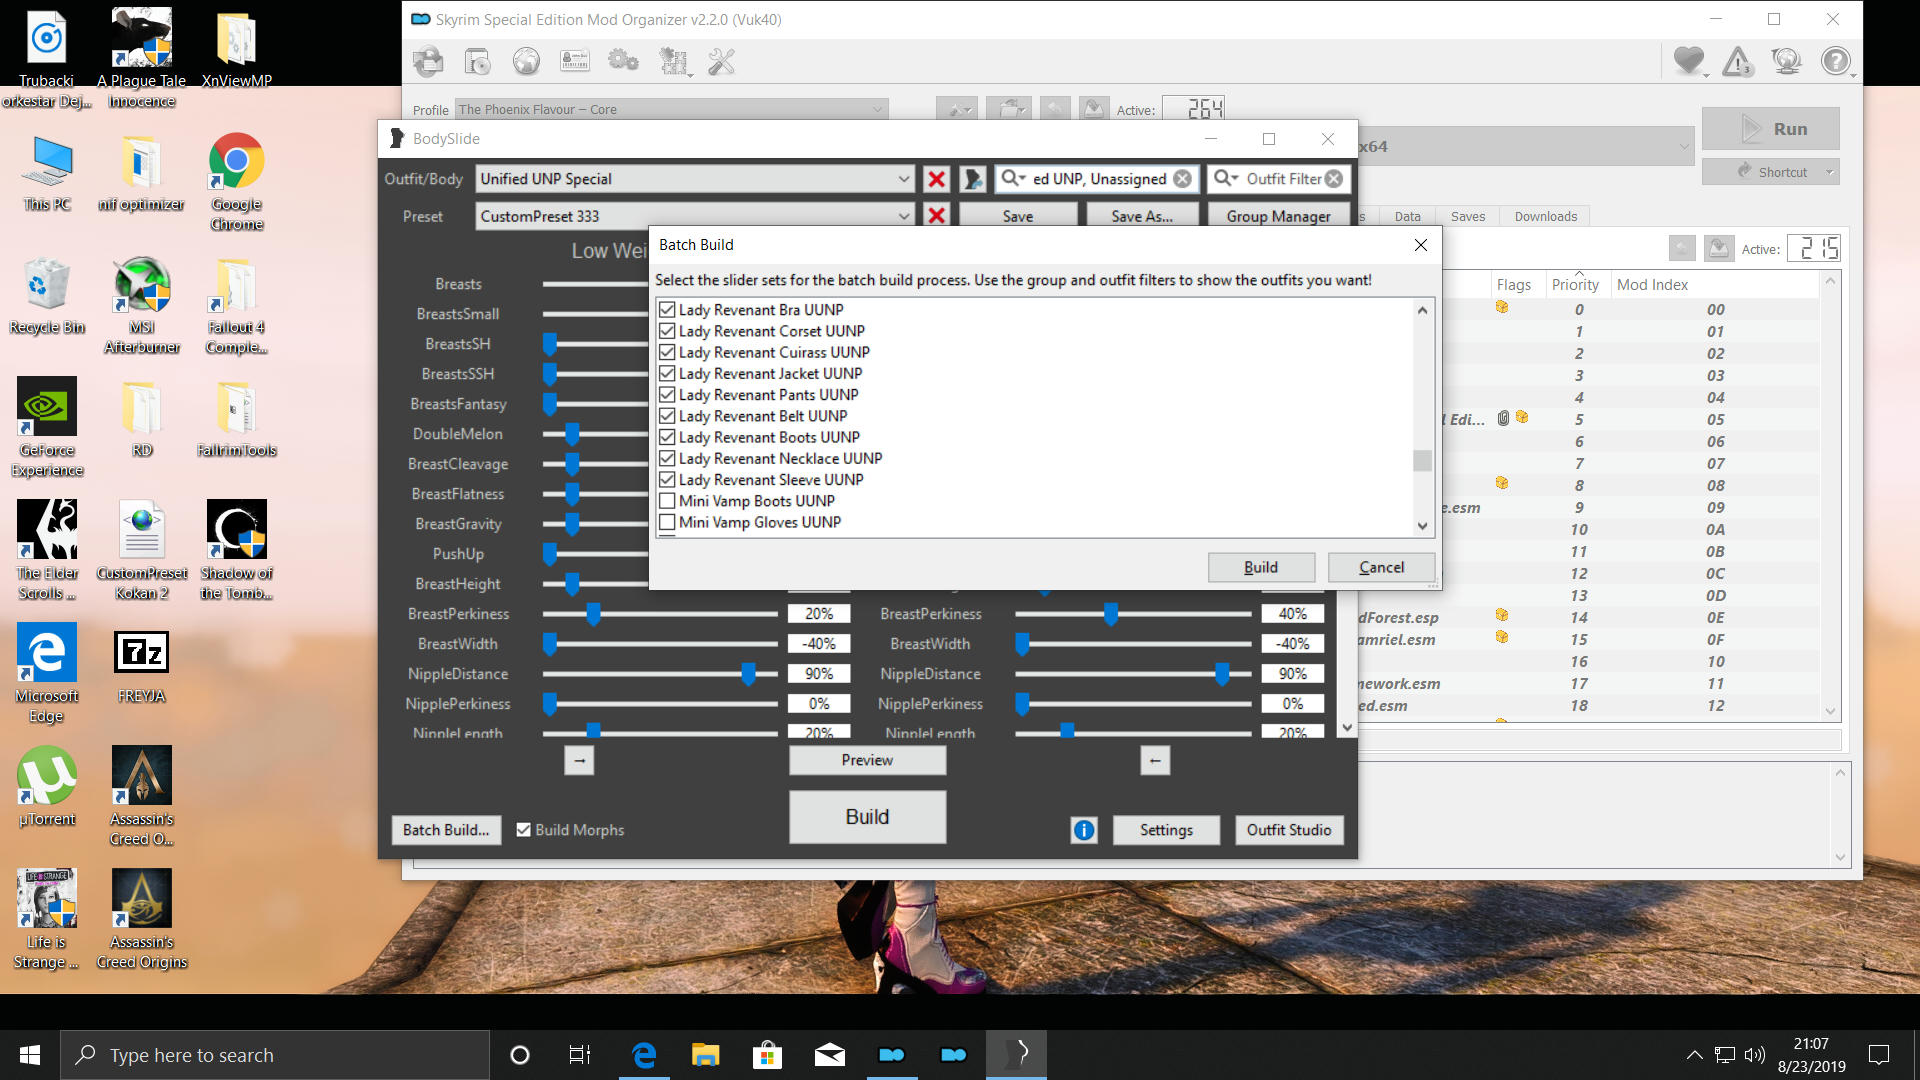Switch to the Downloads tab
Screen dimensions: 1920x1080
point(1545,216)
